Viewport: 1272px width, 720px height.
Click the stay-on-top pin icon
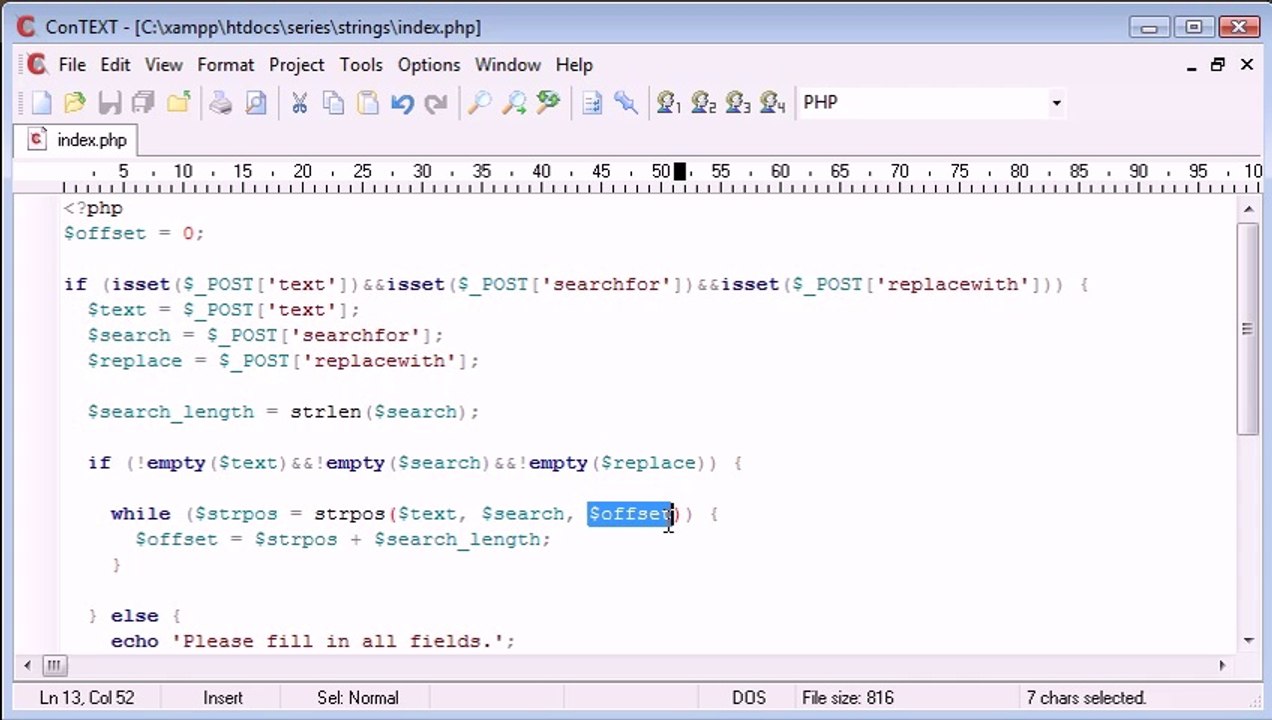coord(626,102)
